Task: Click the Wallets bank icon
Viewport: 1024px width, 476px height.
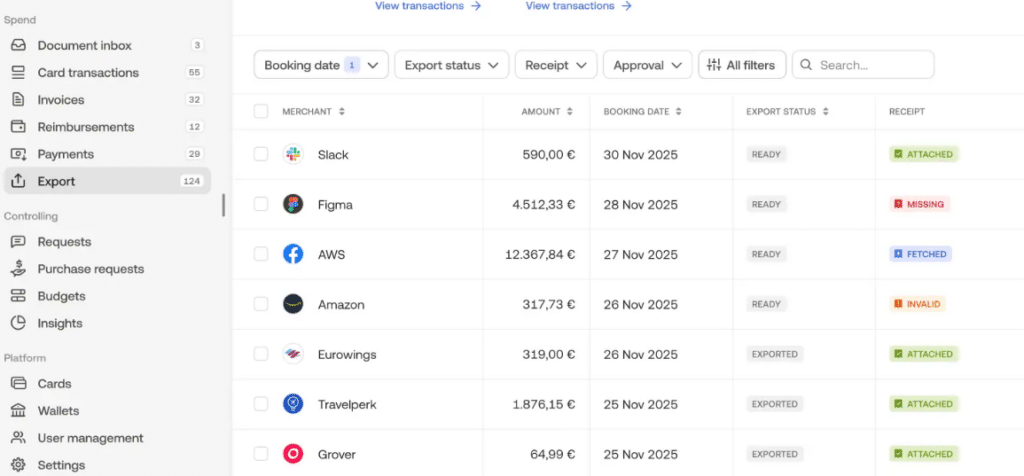Action: coord(18,411)
